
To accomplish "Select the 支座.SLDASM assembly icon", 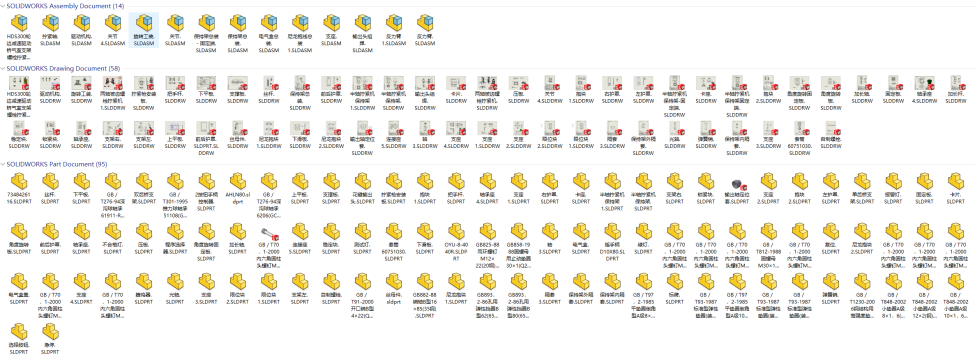I will pyautogui.click(x=331, y=24).
